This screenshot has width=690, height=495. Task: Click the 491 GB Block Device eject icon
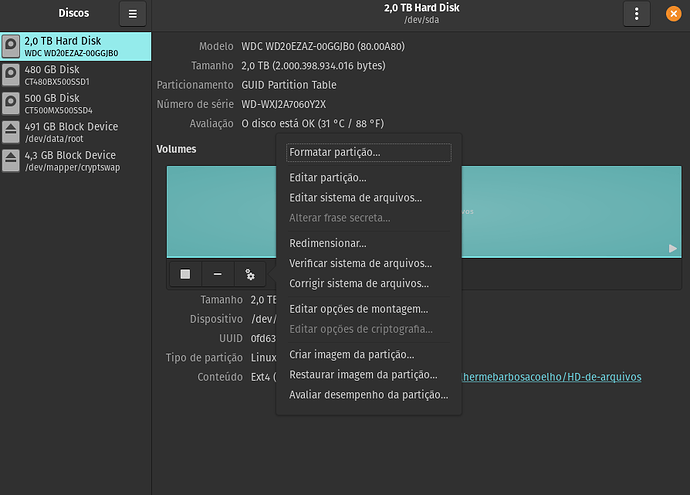click(x=11, y=132)
